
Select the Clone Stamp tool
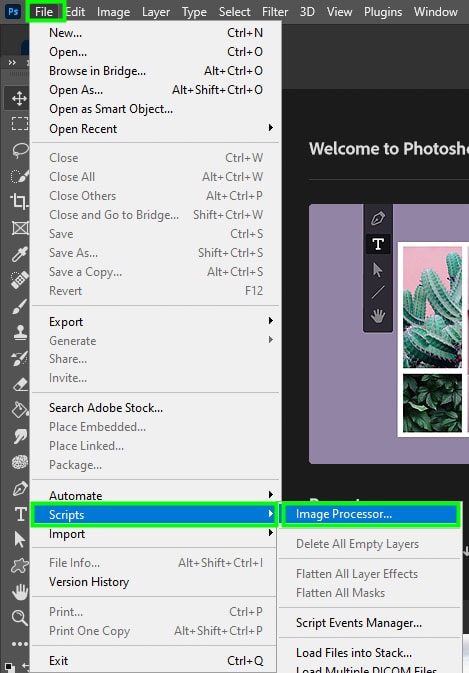(x=20, y=333)
